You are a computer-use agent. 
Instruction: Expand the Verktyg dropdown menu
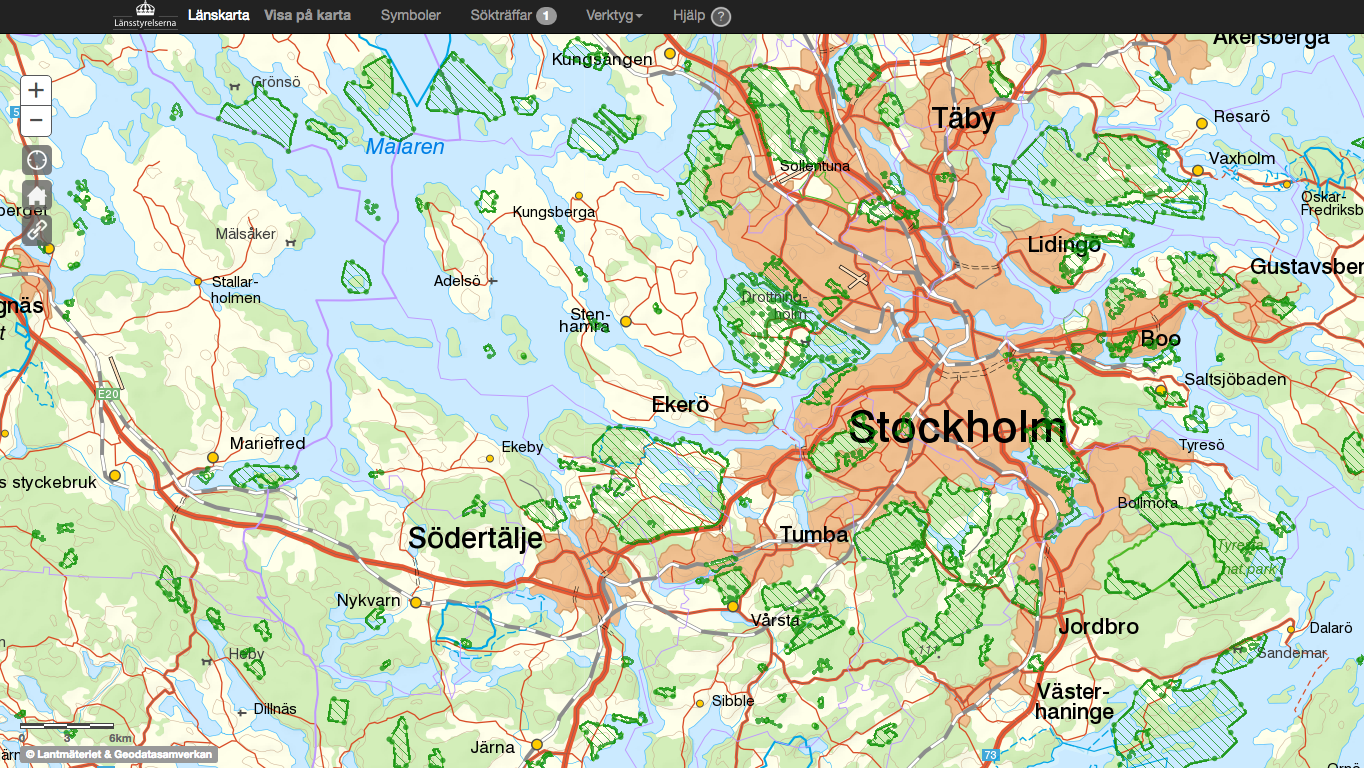(614, 16)
